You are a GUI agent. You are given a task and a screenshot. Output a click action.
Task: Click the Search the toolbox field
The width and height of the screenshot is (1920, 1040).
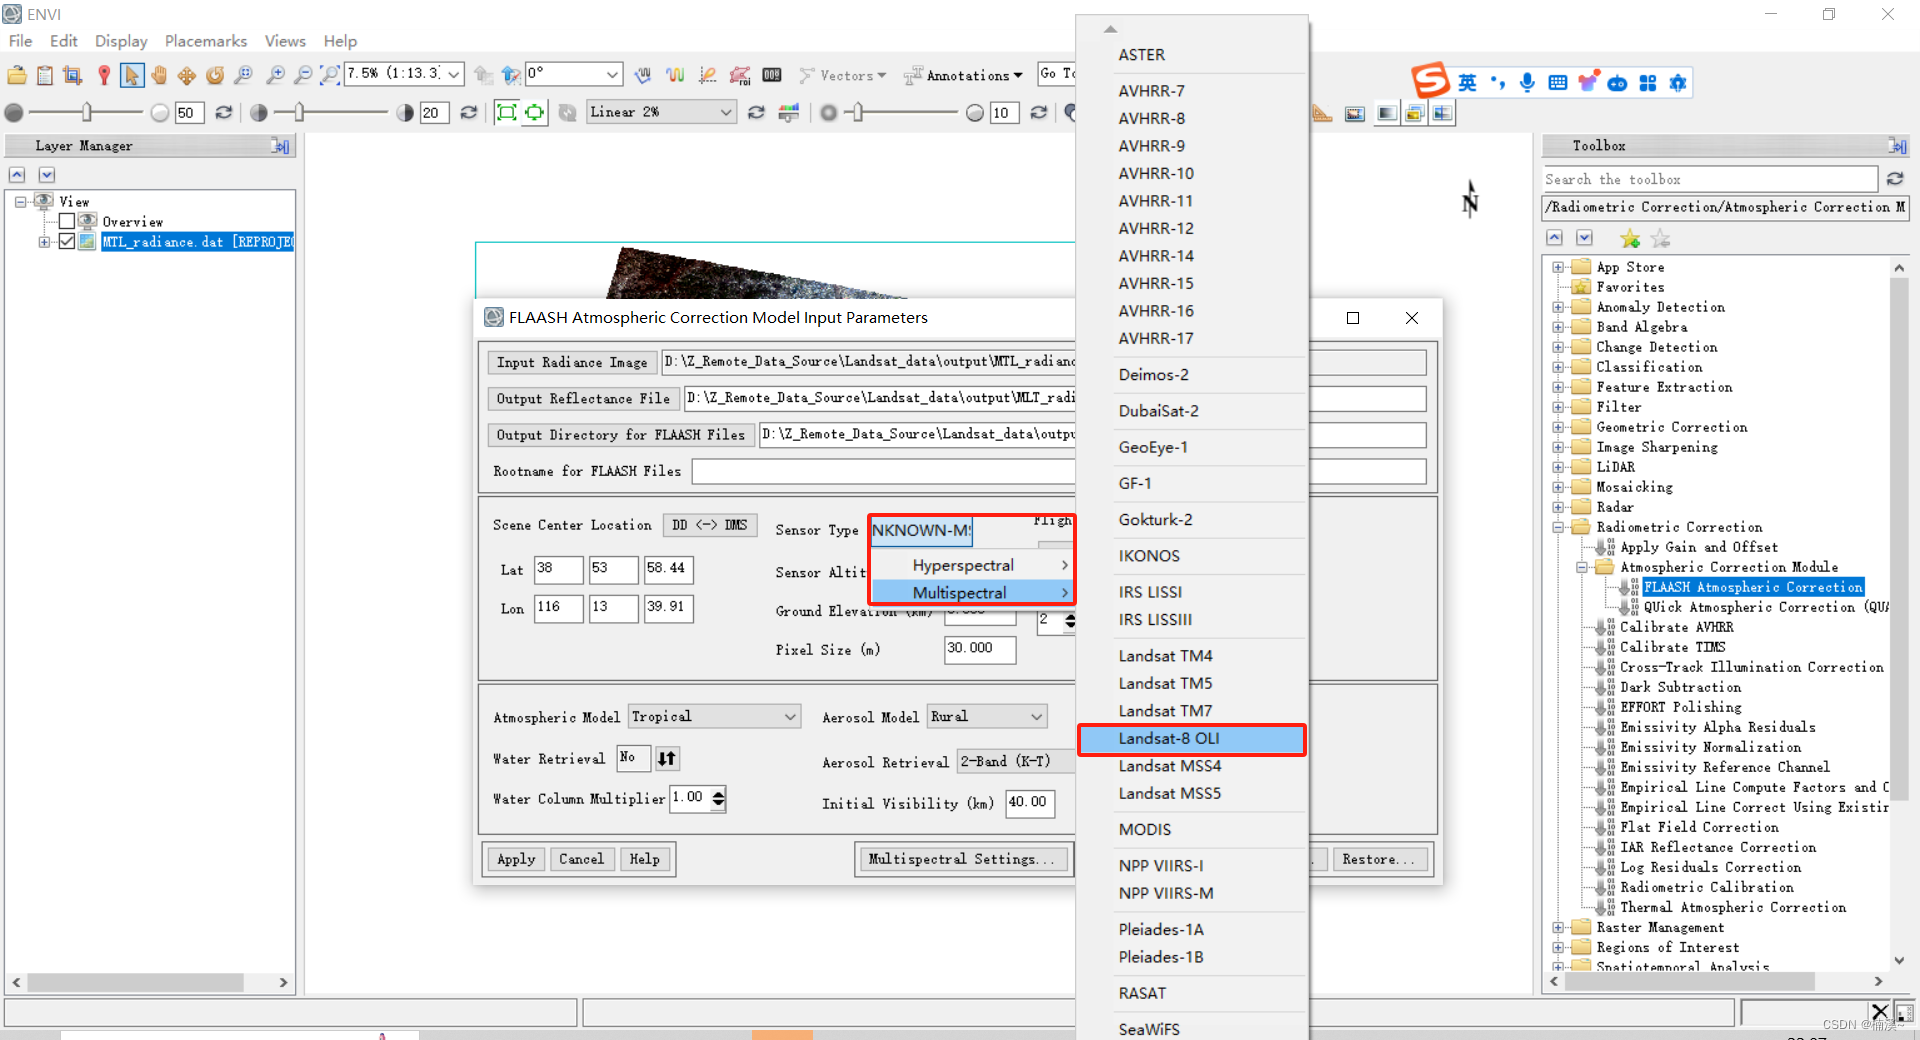coord(1710,179)
